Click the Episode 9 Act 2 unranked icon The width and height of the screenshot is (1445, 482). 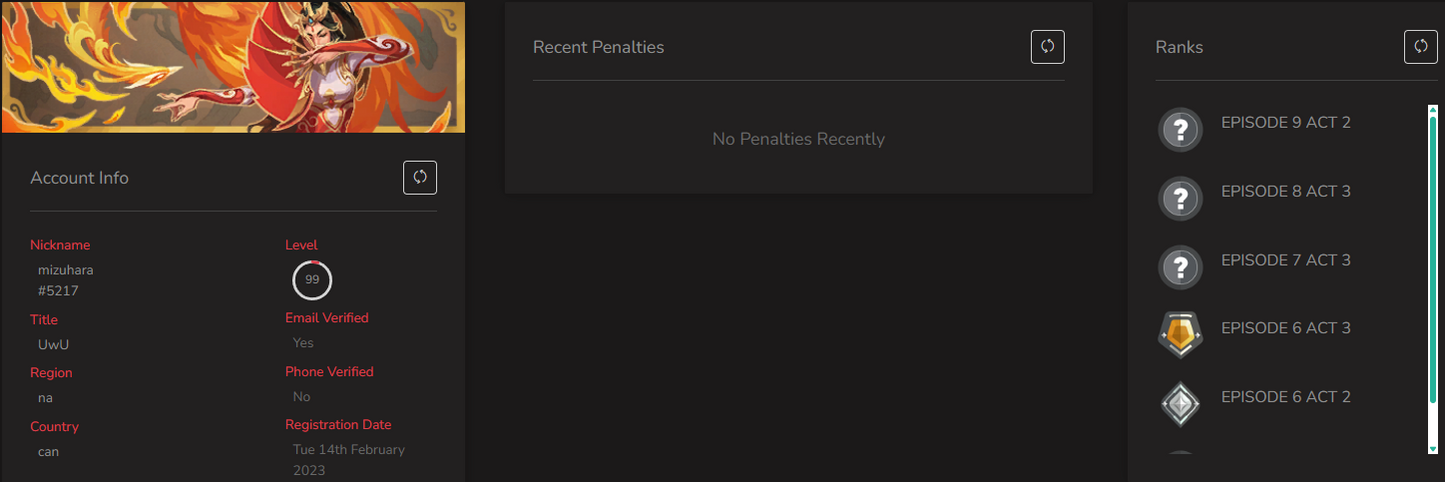(x=1180, y=130)
